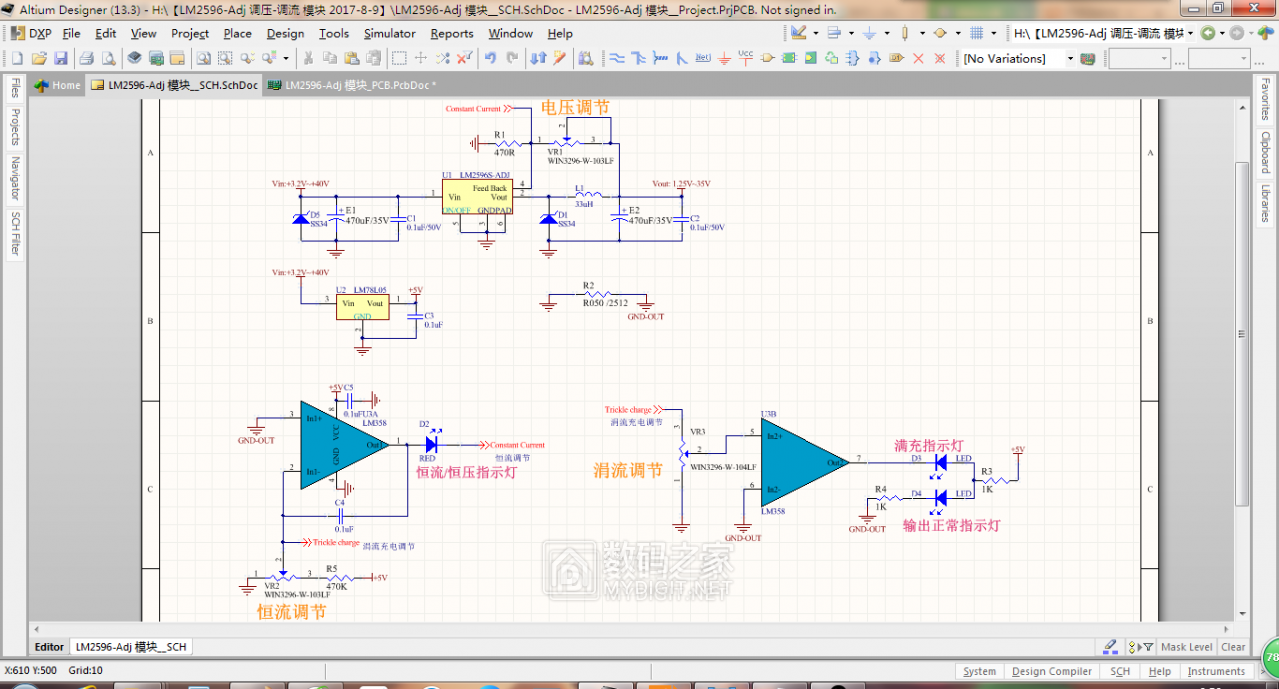Switch to the LM2596-Adj PCB.PcbDoc tab
Image resolution: width=1279 pixels, height=689 pixels.
(x=350, y=85)
